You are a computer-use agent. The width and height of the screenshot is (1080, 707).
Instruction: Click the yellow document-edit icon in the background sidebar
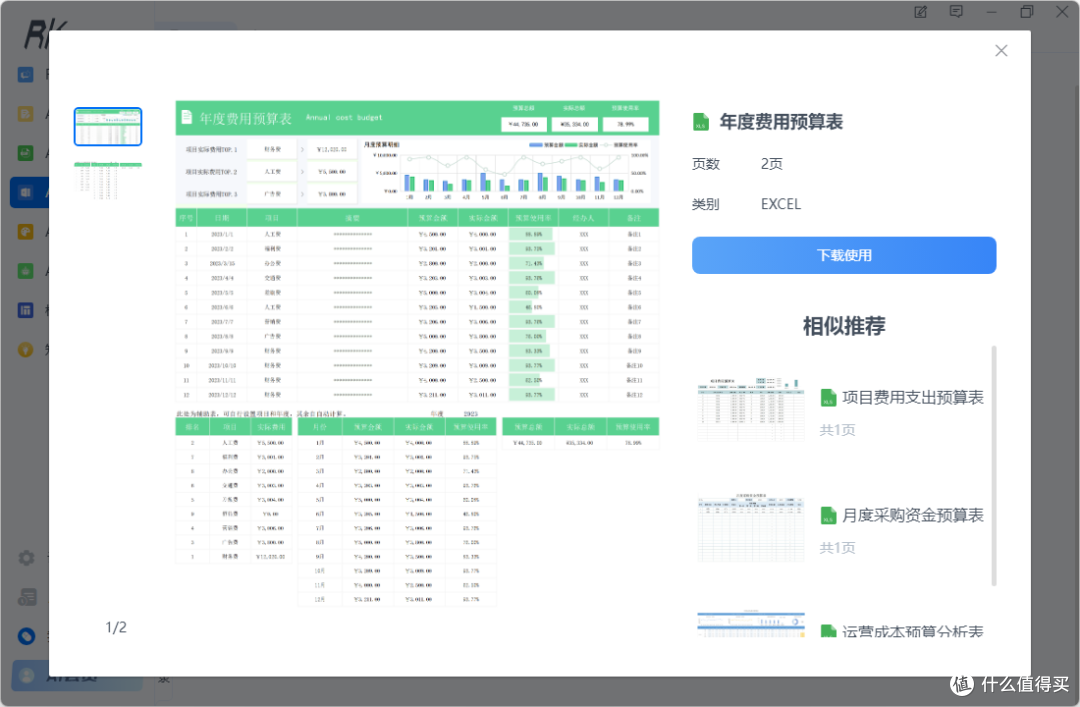(25, 114)
